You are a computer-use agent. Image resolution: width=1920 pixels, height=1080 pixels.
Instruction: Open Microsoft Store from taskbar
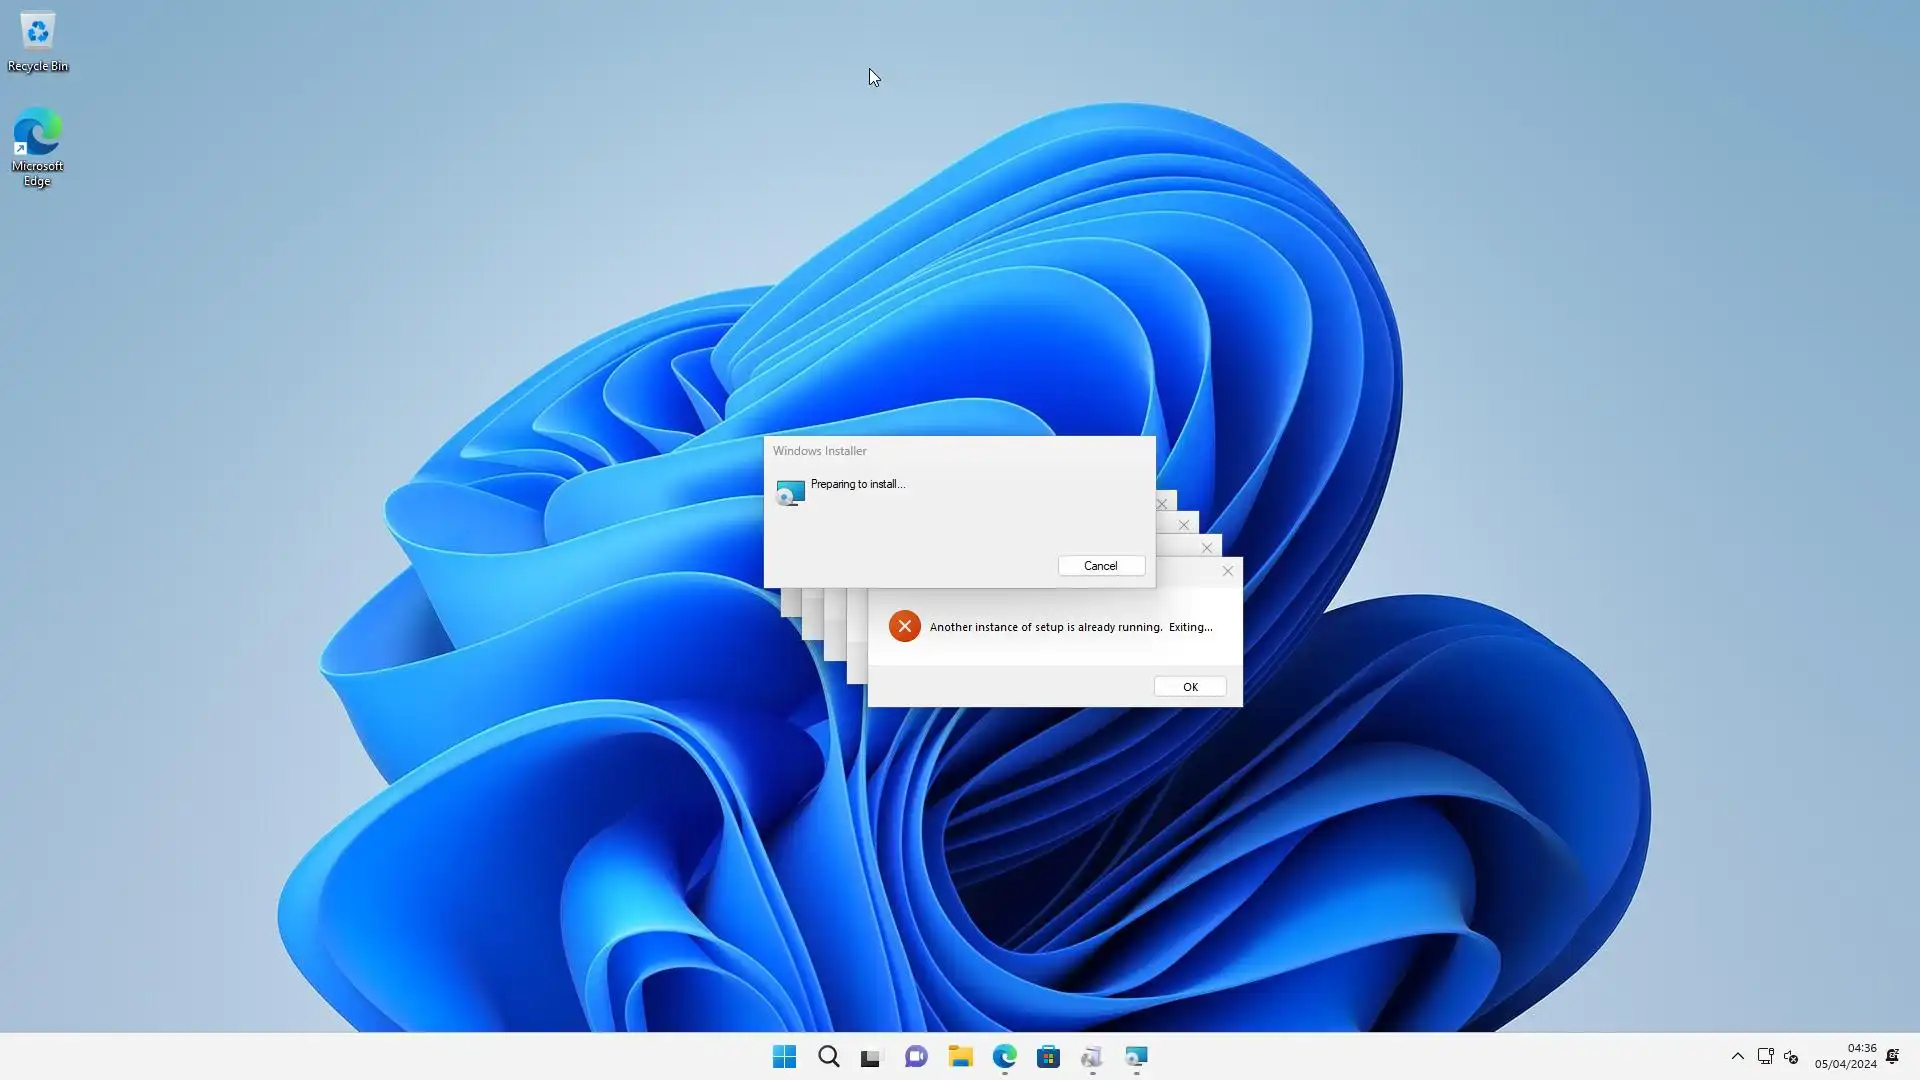tap(1048, 1057)
